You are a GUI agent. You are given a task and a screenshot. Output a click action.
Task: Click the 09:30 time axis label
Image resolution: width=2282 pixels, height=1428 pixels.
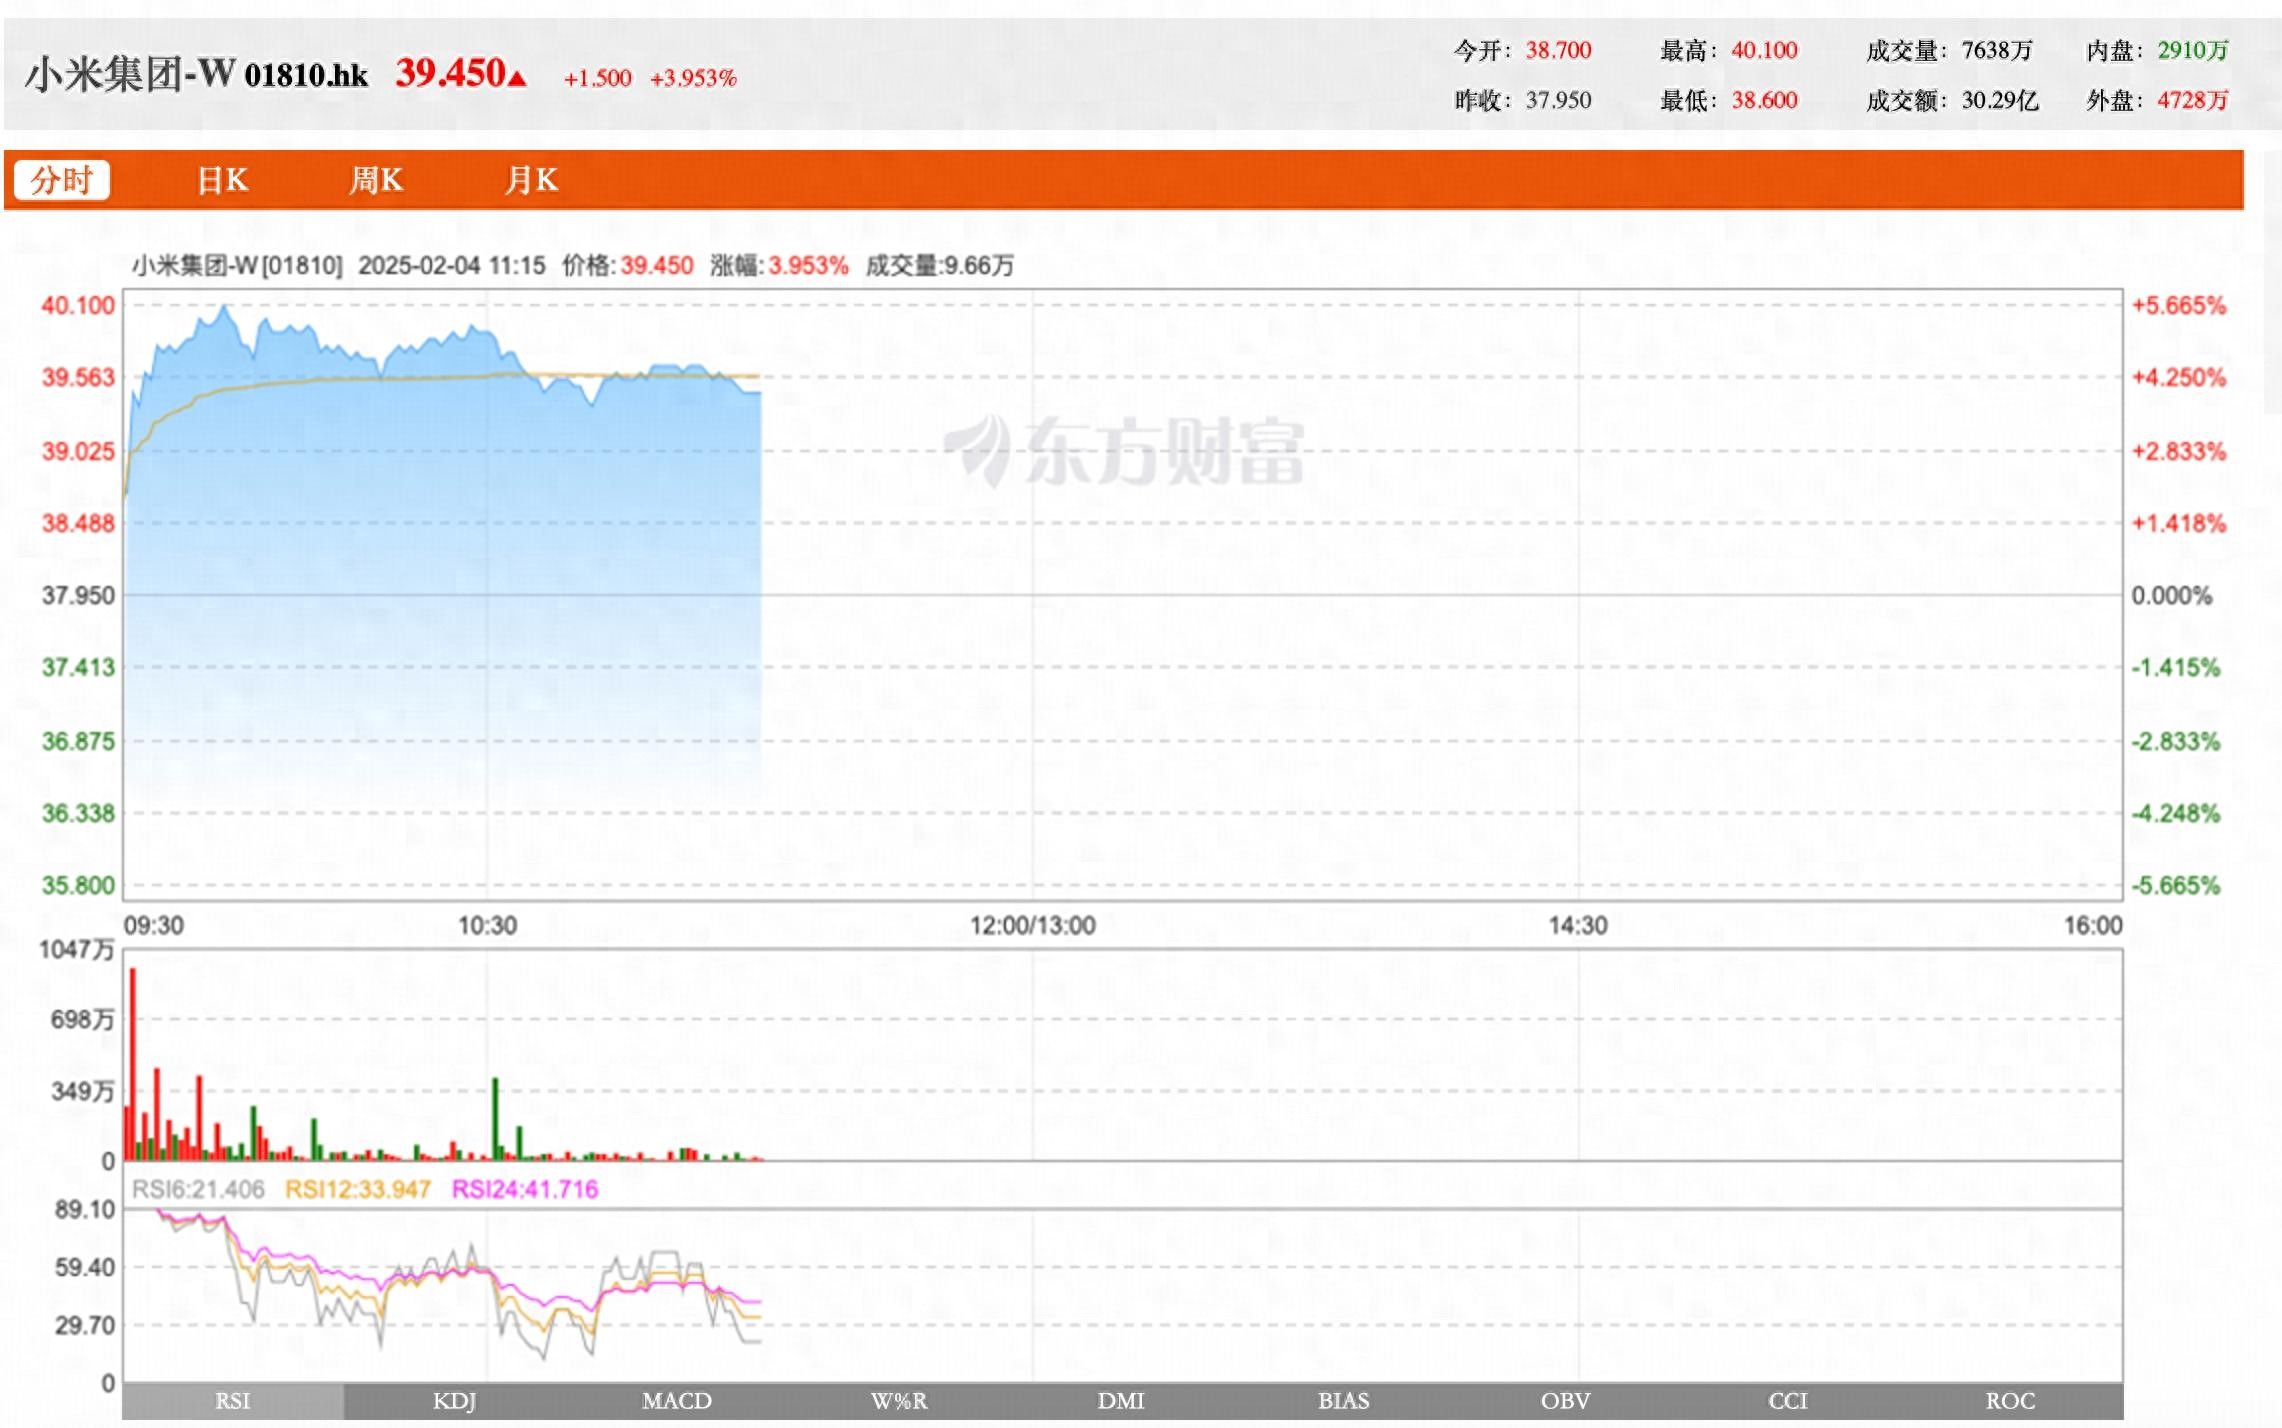153,926
